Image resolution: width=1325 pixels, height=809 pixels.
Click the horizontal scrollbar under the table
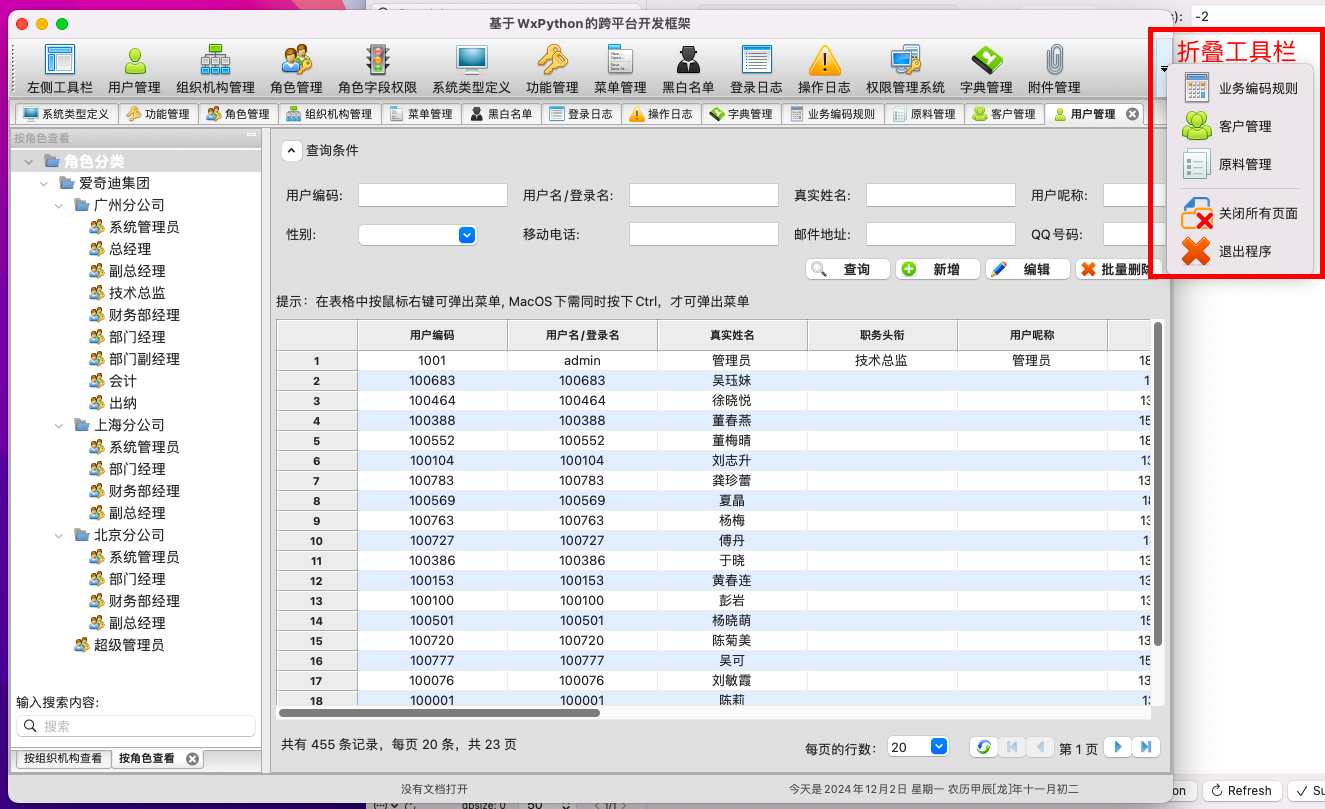(440, 713)
